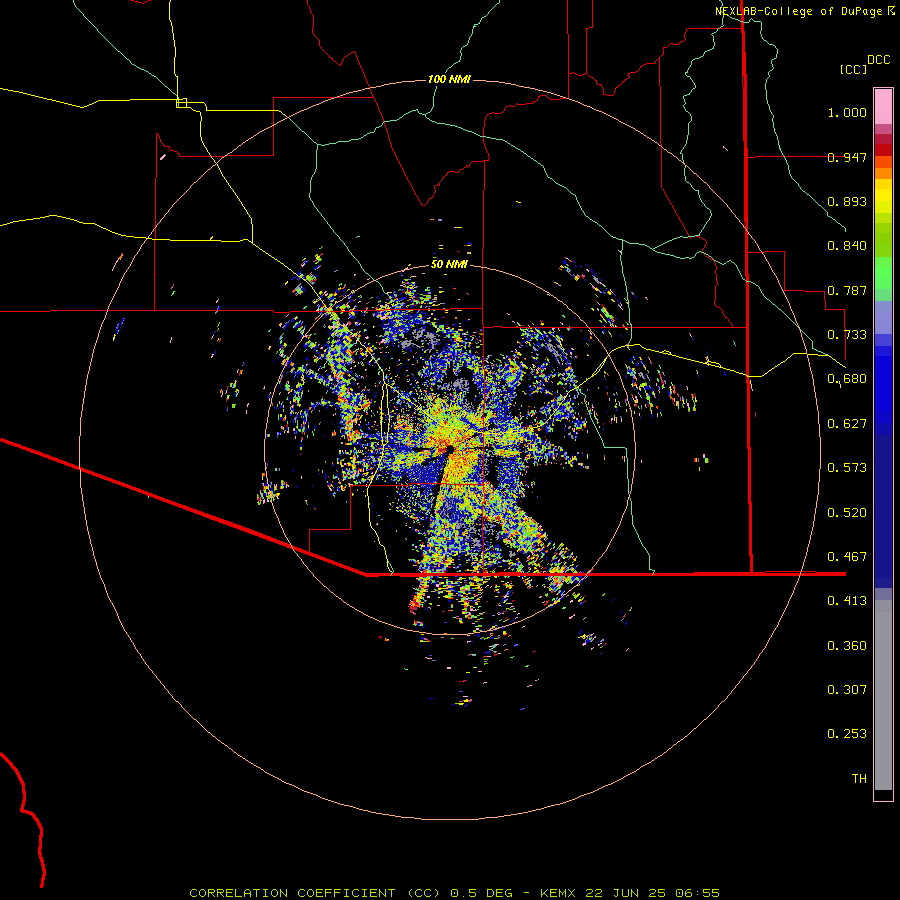The image size is (900, 900).
Task: Click the 0.680 scale value
Action: click(847, 379)
